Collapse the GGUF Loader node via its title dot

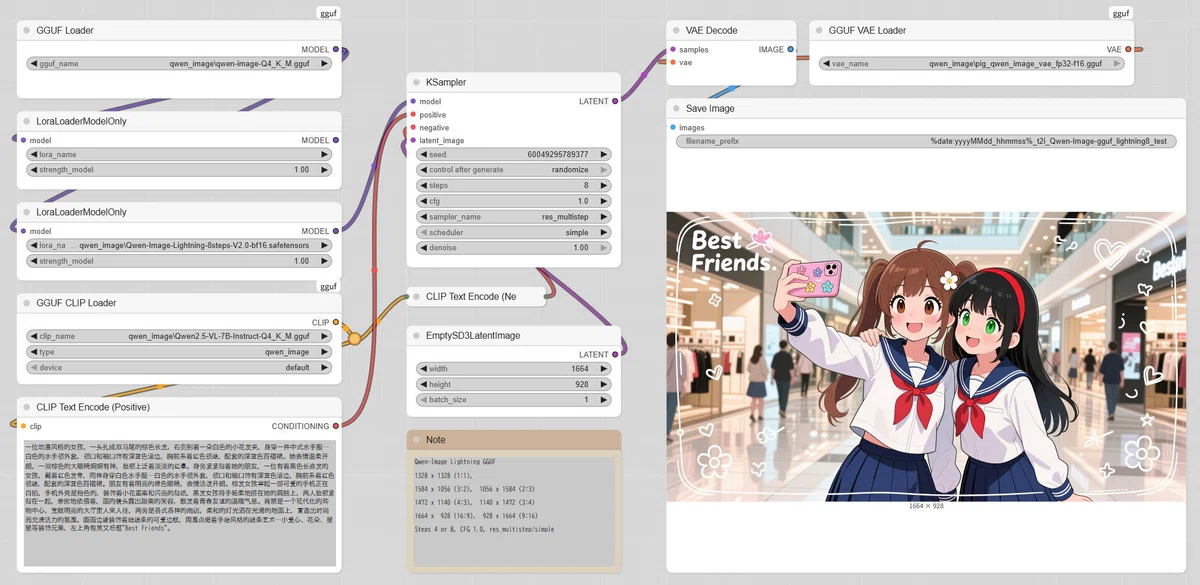point(27,30)
